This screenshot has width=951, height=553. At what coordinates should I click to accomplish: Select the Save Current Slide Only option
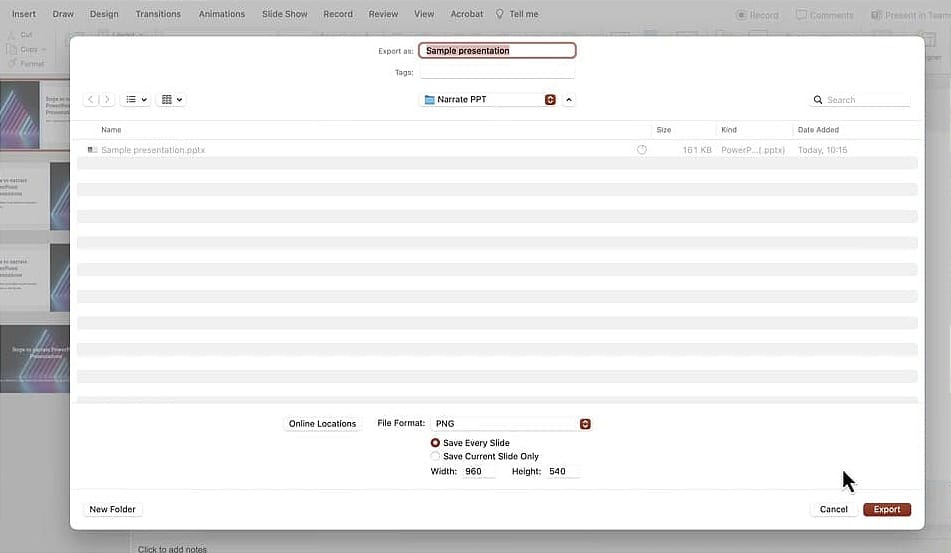(x=435, y=456)
